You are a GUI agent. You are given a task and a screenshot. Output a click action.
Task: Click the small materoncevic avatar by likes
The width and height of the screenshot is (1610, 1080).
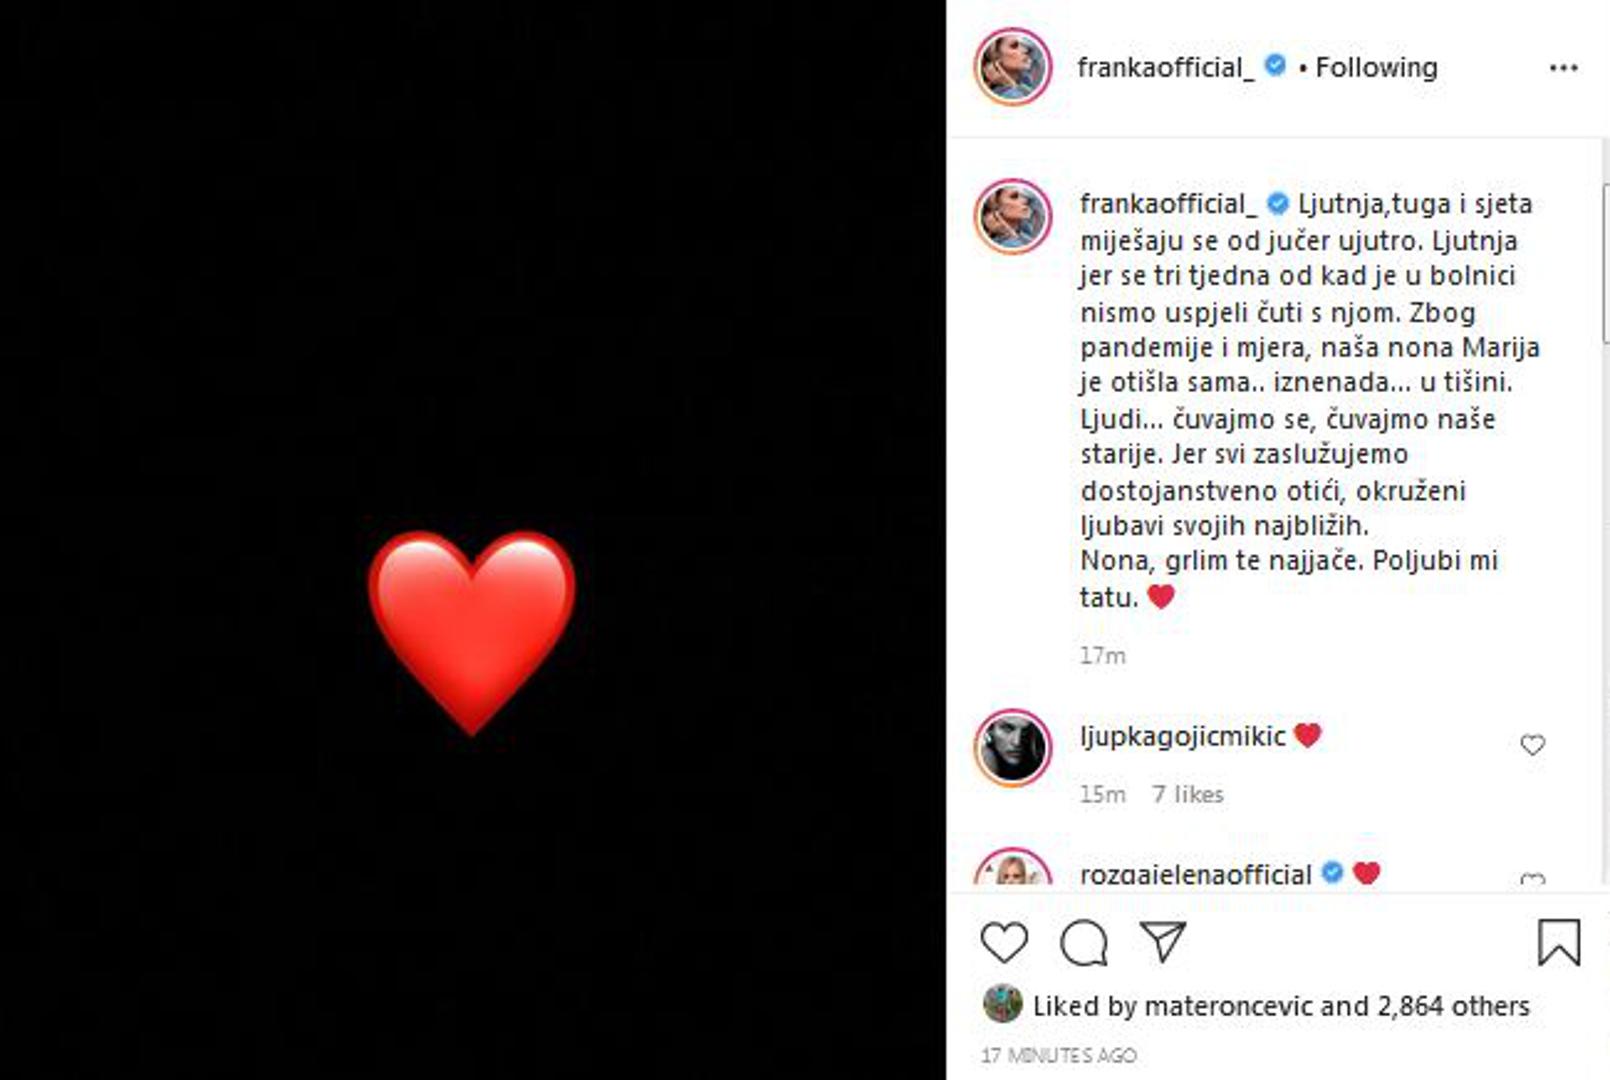pyautogui.click(x=1002, y=1004)
